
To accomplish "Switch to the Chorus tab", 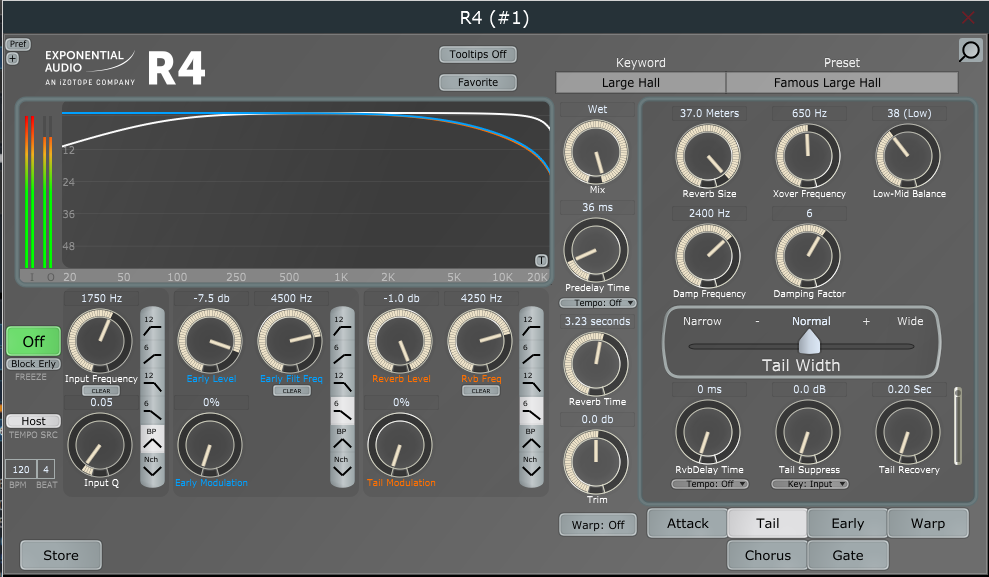I will [768, 555].
